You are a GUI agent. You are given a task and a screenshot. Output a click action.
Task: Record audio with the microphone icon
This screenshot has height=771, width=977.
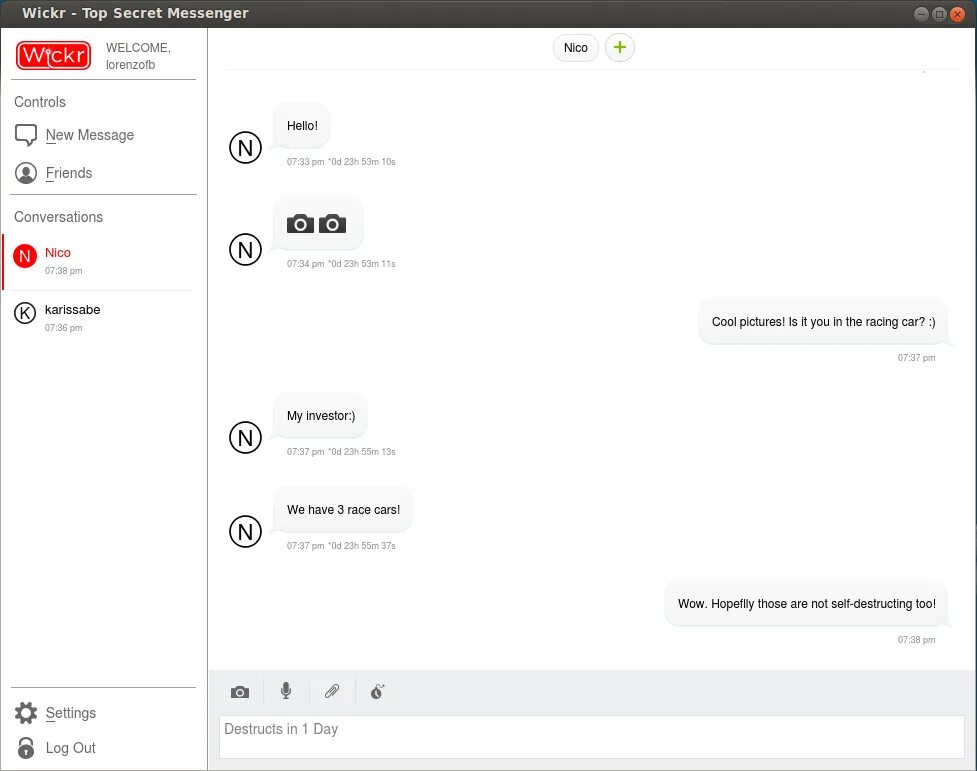pyautogui.click(x=286, y=691)
